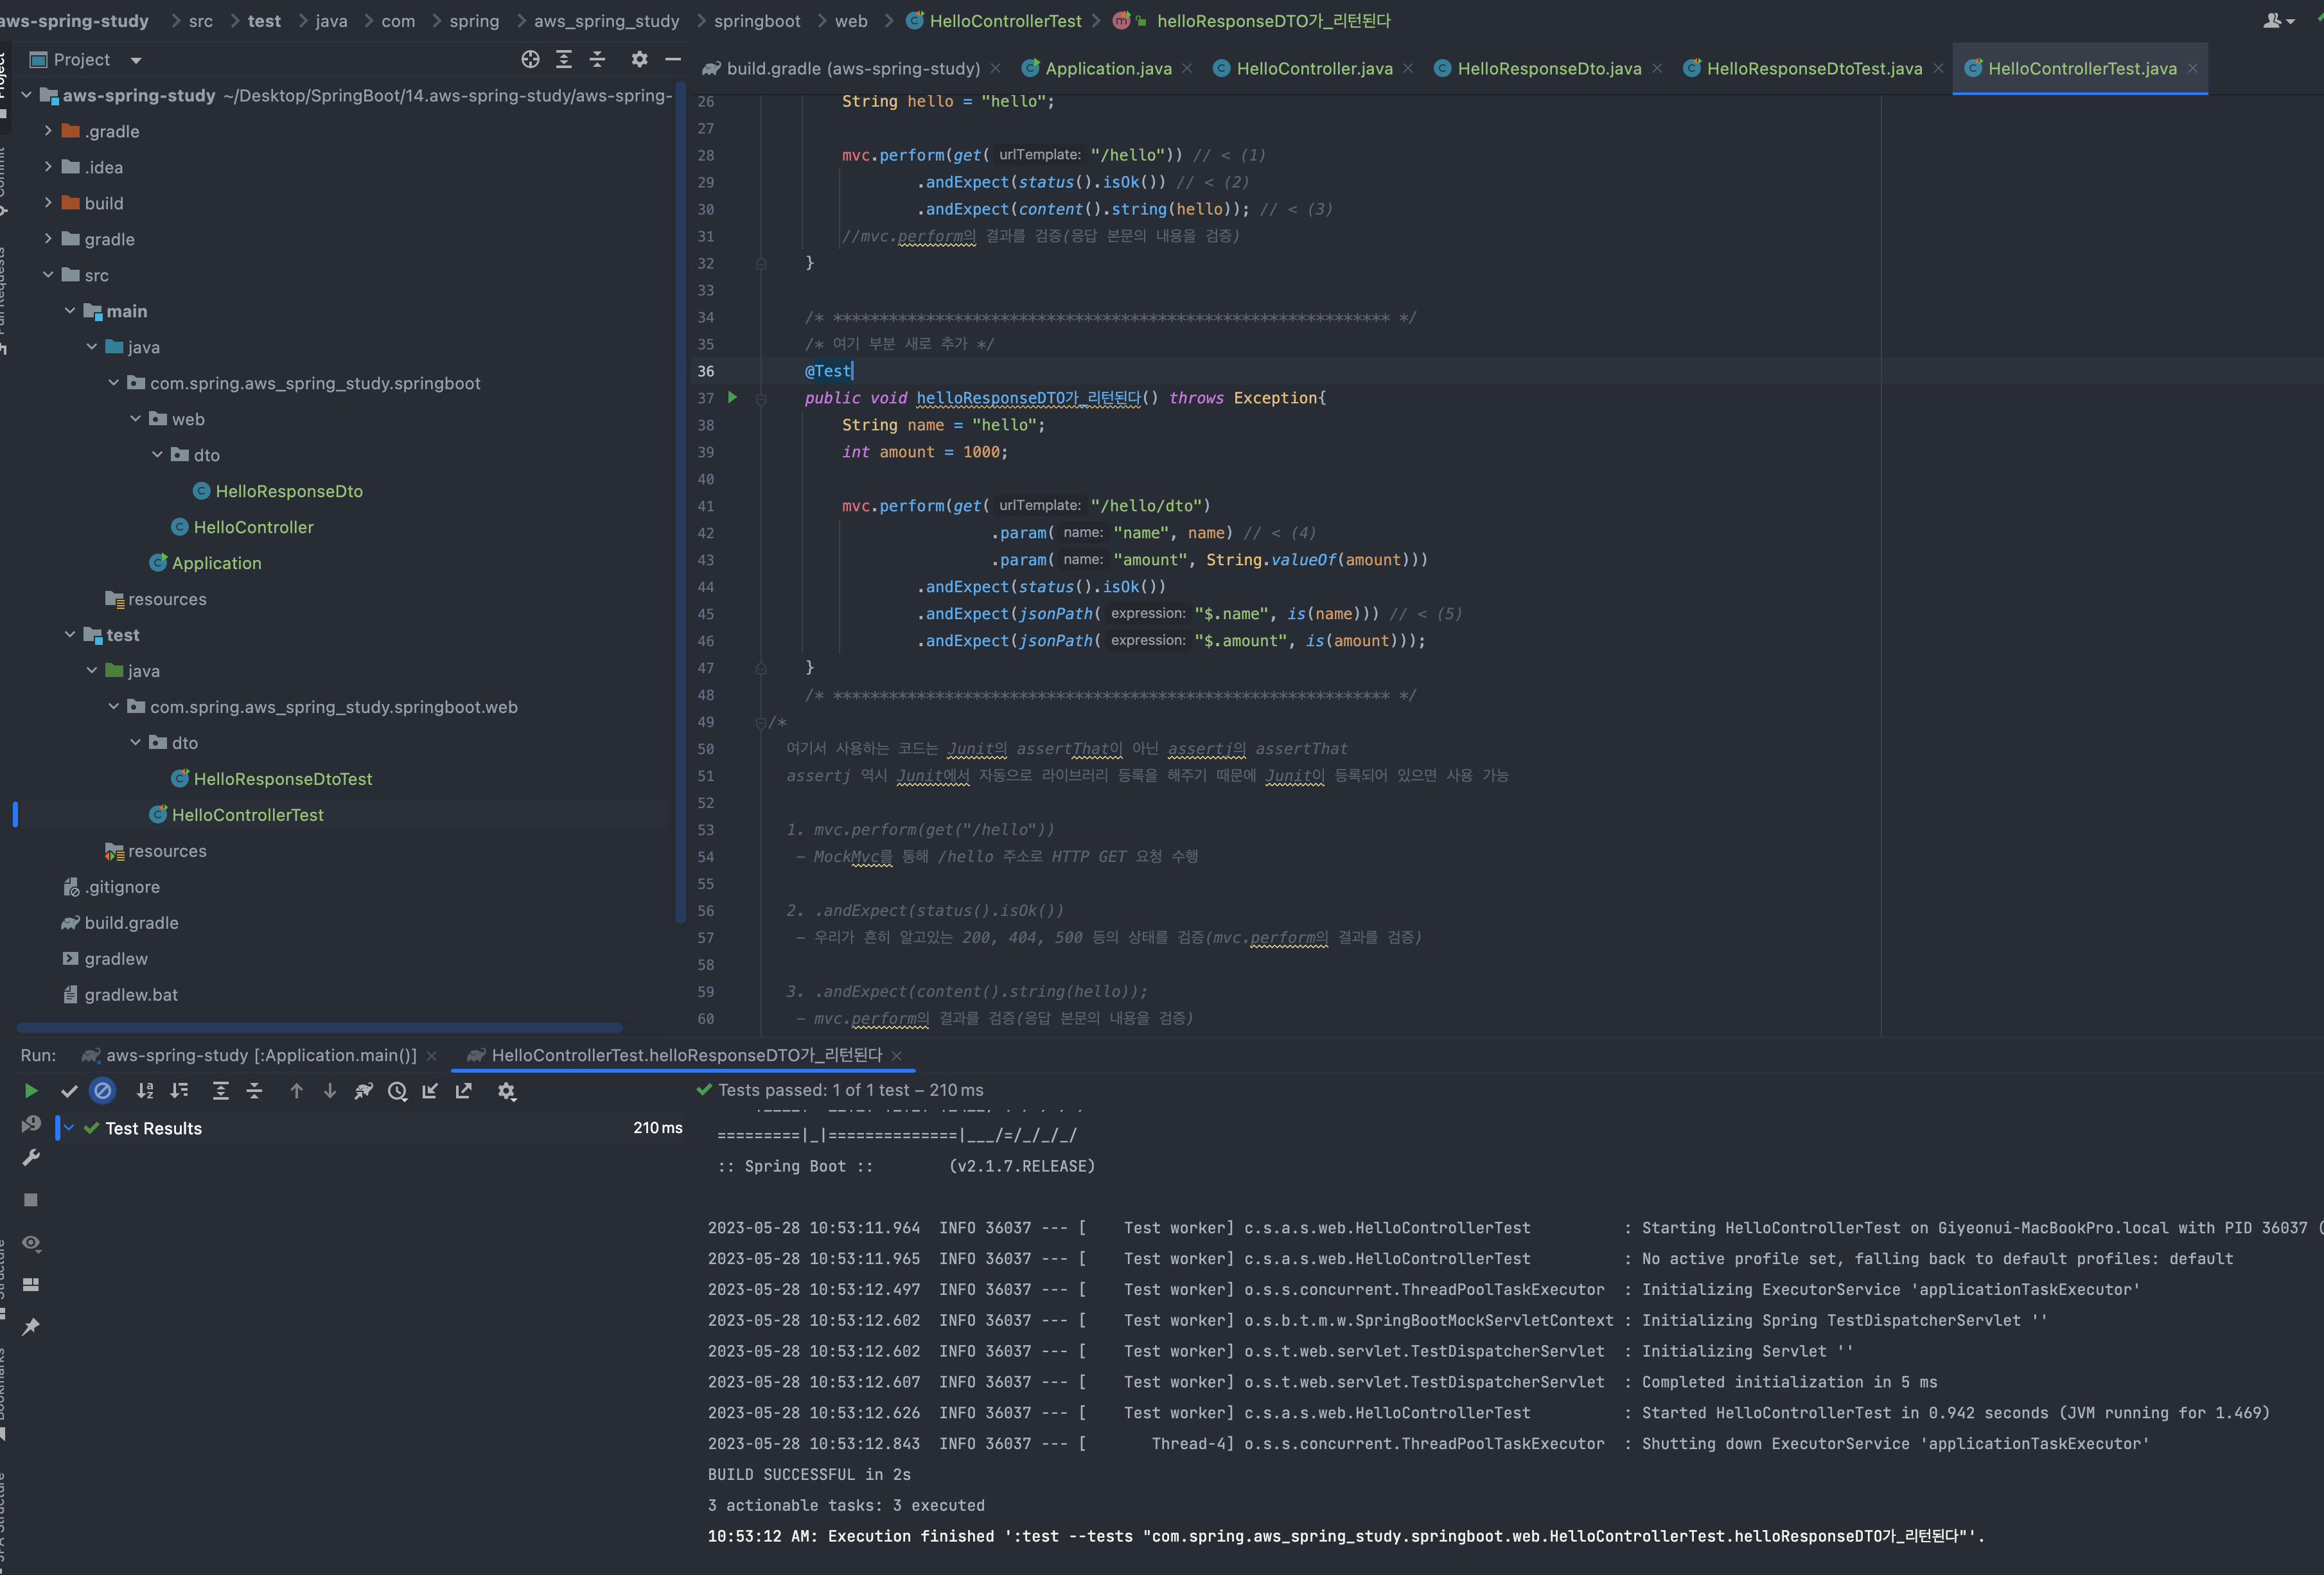Viewport: 2324px width, 1575px height.
Task: Click the Restore Layout icon in Run sidebar
Action: tap(31, 1284)
